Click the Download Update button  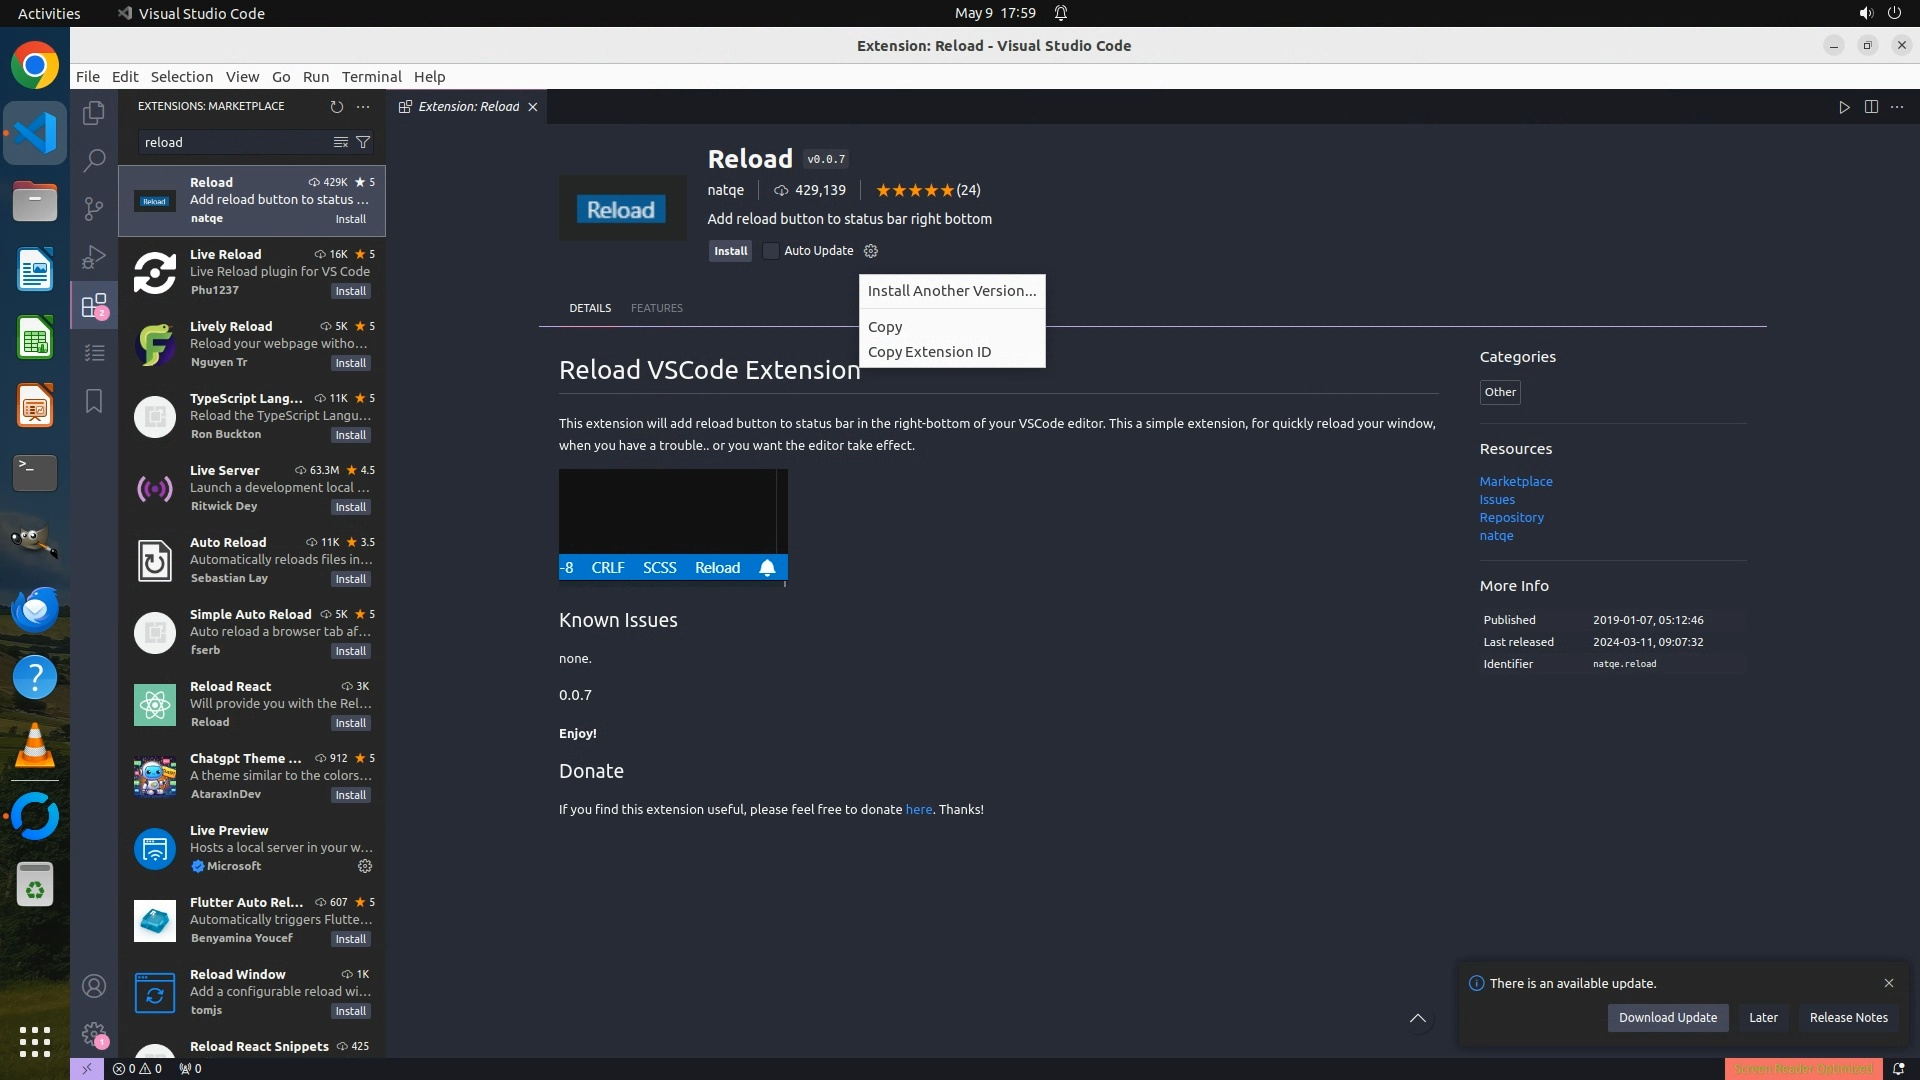pyautogui.click(x=1667, y=1017)
